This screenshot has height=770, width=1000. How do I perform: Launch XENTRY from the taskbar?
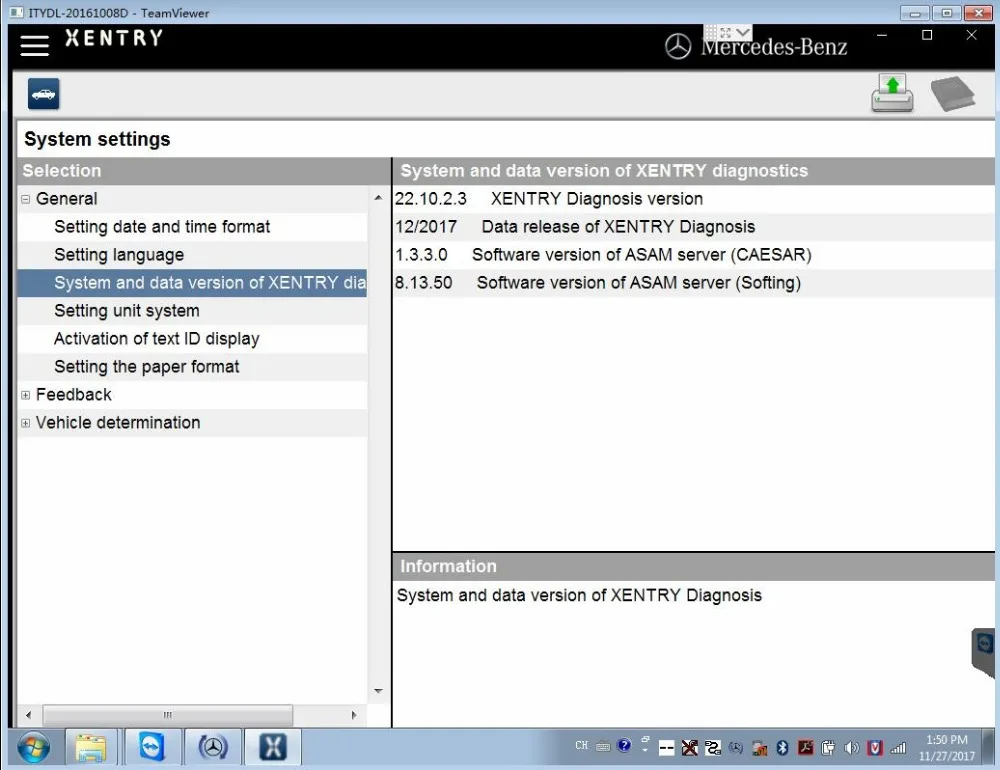pyautogui.click(x=272, y=747)
